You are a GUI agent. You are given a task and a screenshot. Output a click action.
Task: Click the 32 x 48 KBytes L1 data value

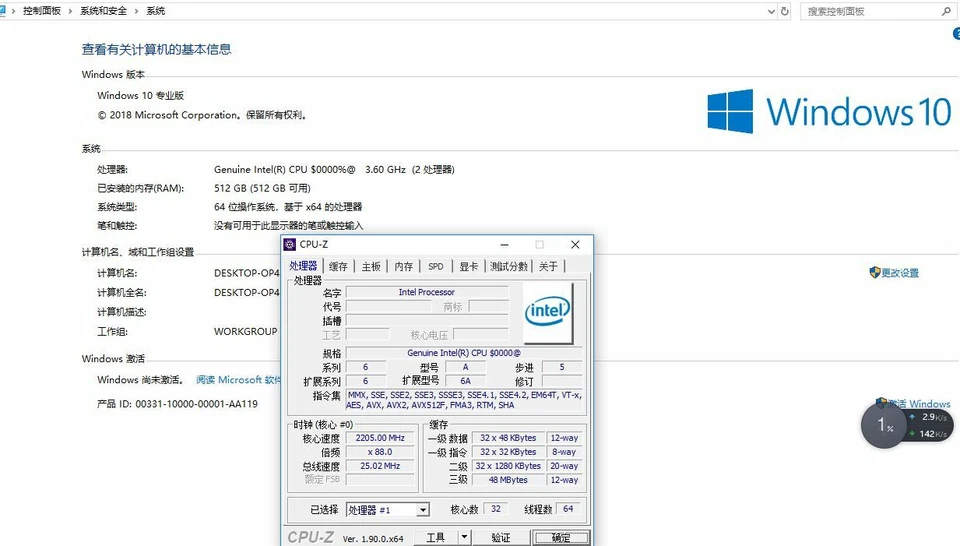(508, 438)
